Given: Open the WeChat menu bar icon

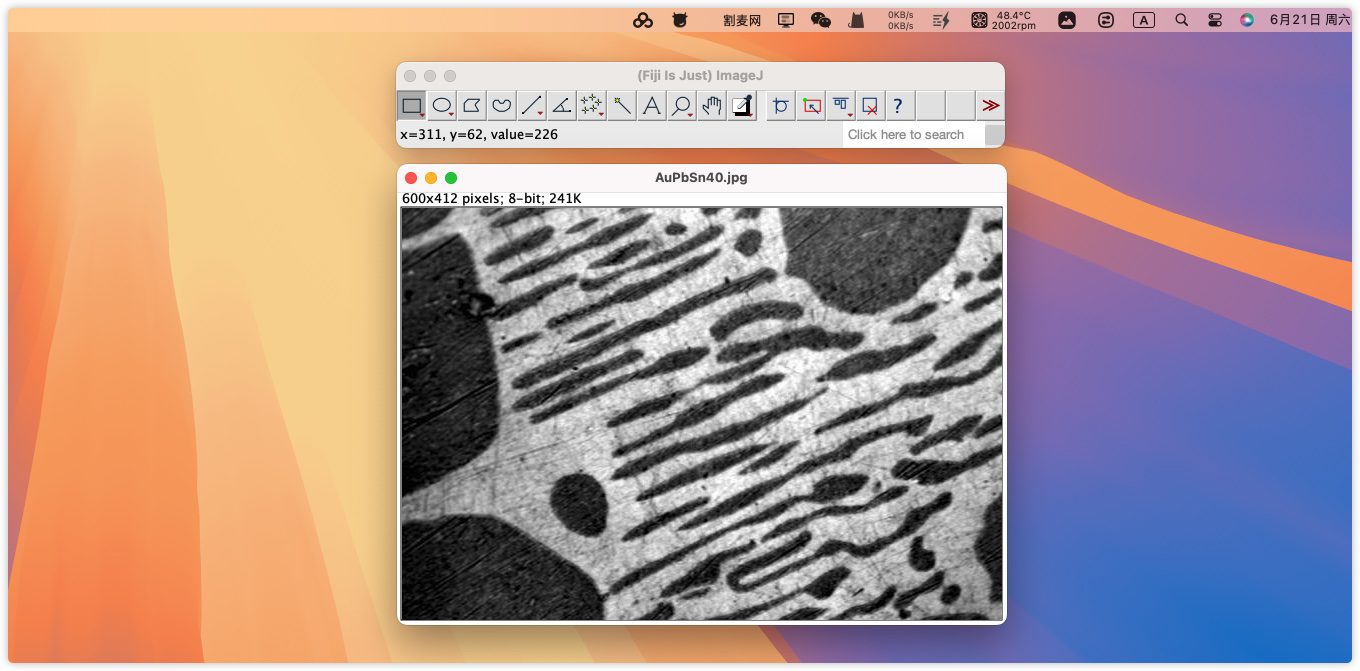Looking at the screenshot, I should (x=820, y=20).
